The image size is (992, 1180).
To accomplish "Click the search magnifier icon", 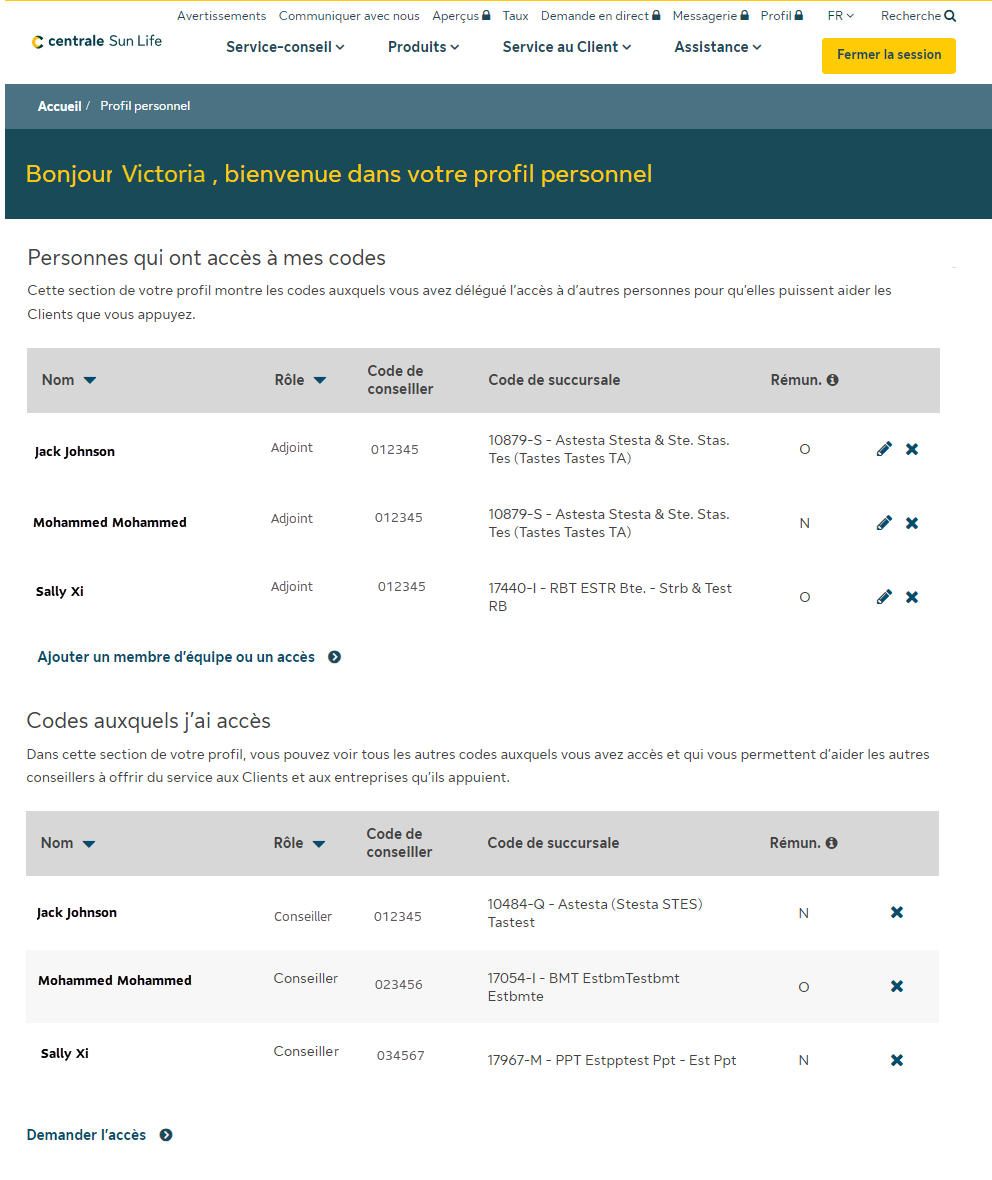I will pyautogui.click(x=950, y=16).
